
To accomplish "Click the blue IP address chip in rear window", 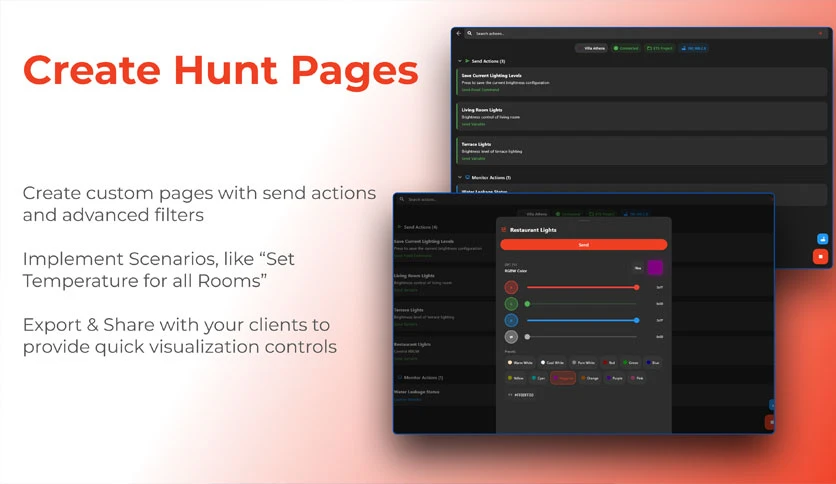I will tap(694, 48).
